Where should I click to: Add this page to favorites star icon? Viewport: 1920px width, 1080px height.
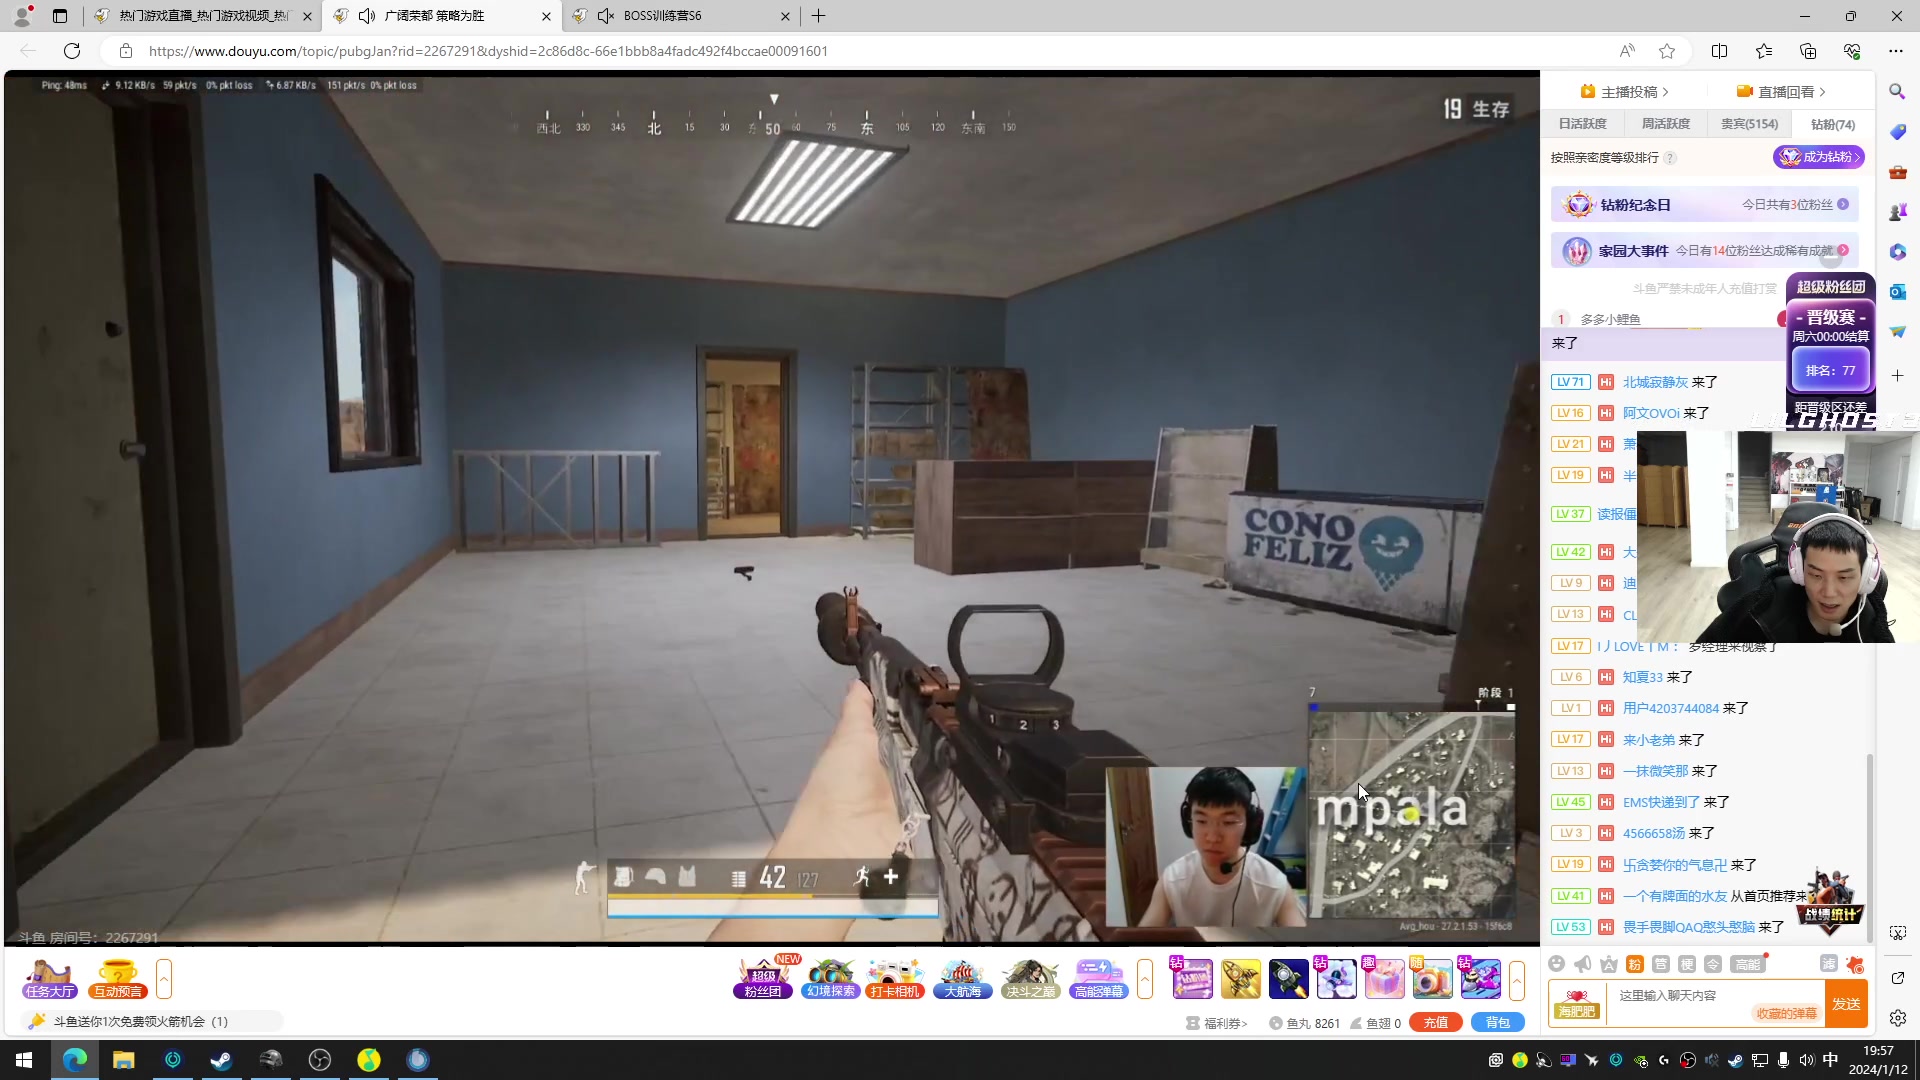(x=1667, y=51)
